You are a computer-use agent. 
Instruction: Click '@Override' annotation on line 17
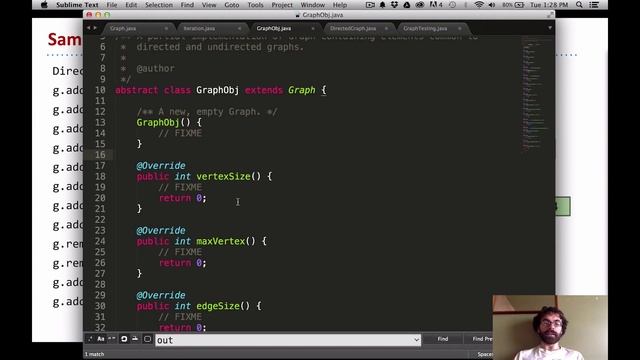pyautogui.click(x=161, y=166)
